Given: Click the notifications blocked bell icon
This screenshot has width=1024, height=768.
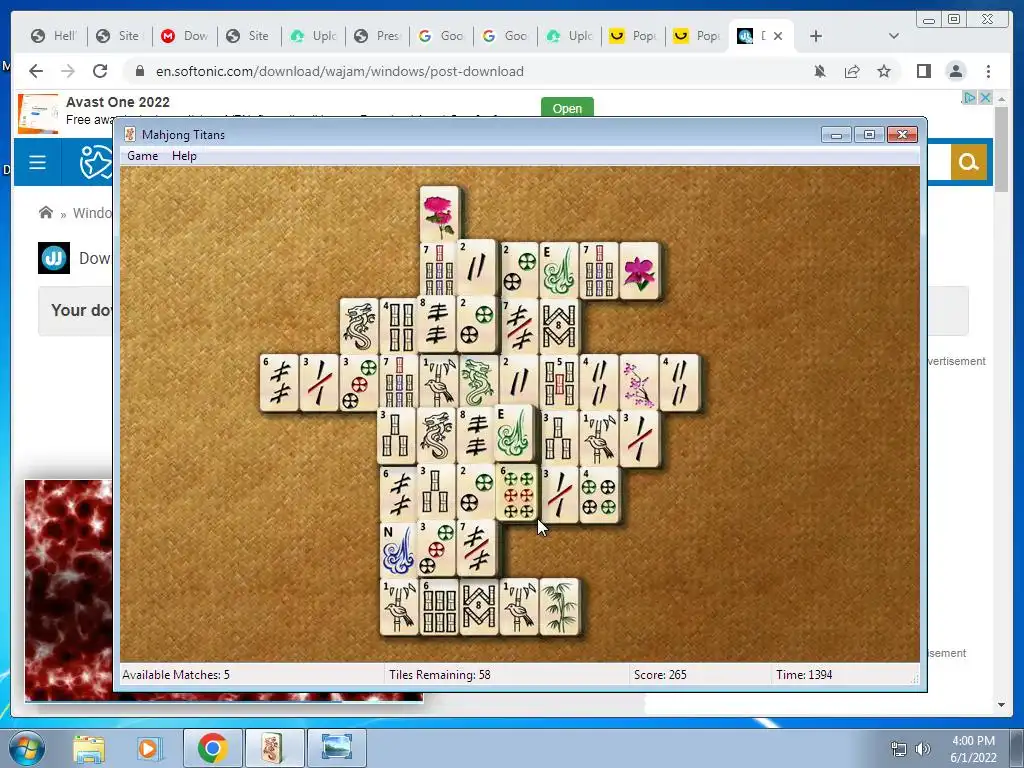Looking at the screenshot, I should pyautogui.click(x=820, y=71).
